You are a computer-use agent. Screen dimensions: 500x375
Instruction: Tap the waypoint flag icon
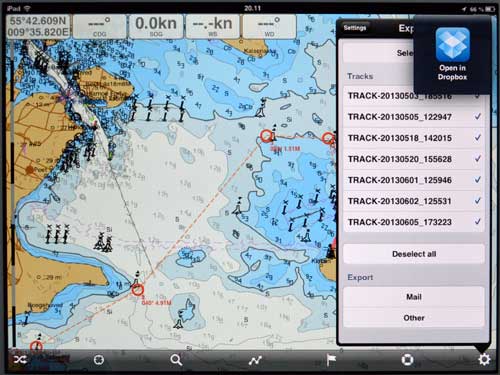(331, 360)
